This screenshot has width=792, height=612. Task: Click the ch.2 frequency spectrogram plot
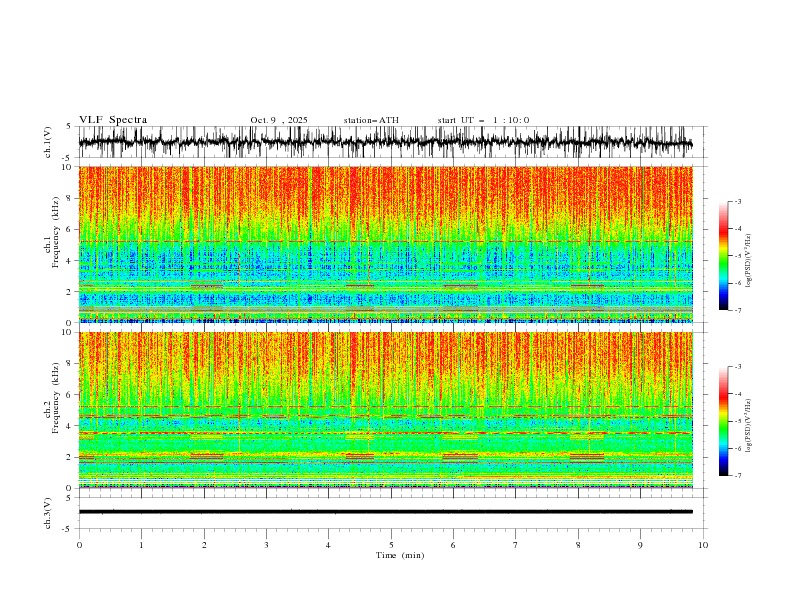386,410
